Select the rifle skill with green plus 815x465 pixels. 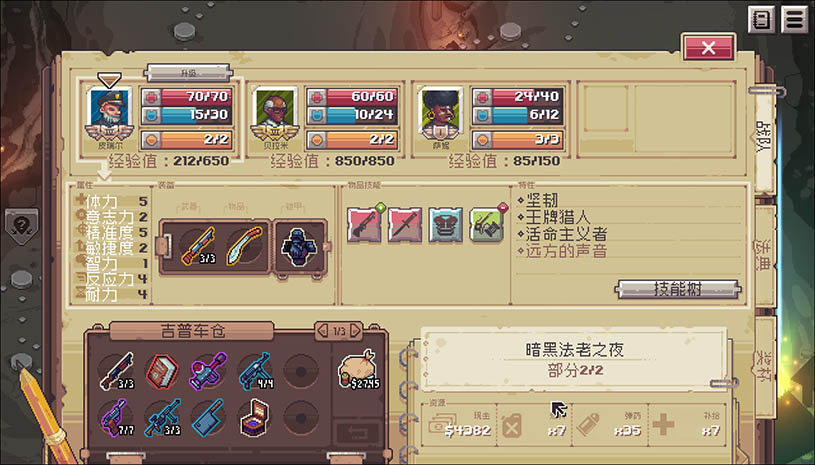pyautogui.click(x=365, y=224)
